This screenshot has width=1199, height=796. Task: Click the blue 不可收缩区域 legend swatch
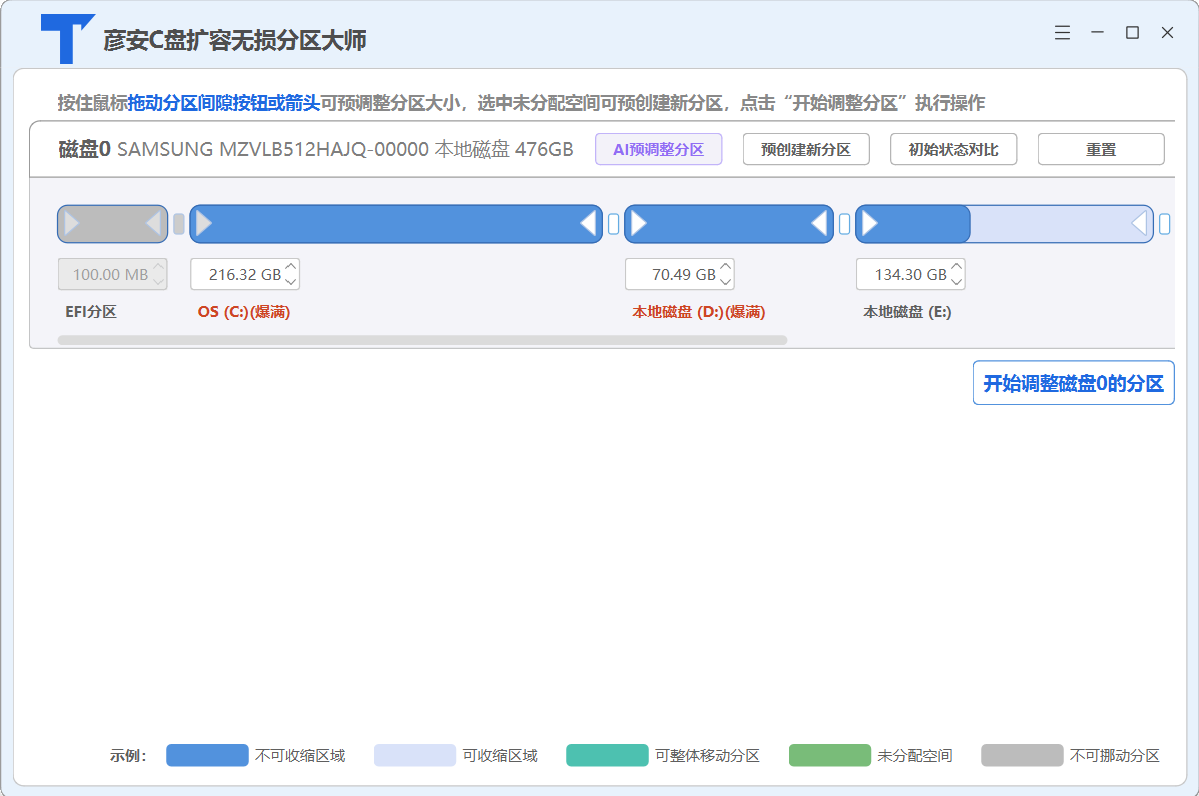point(207,755)
